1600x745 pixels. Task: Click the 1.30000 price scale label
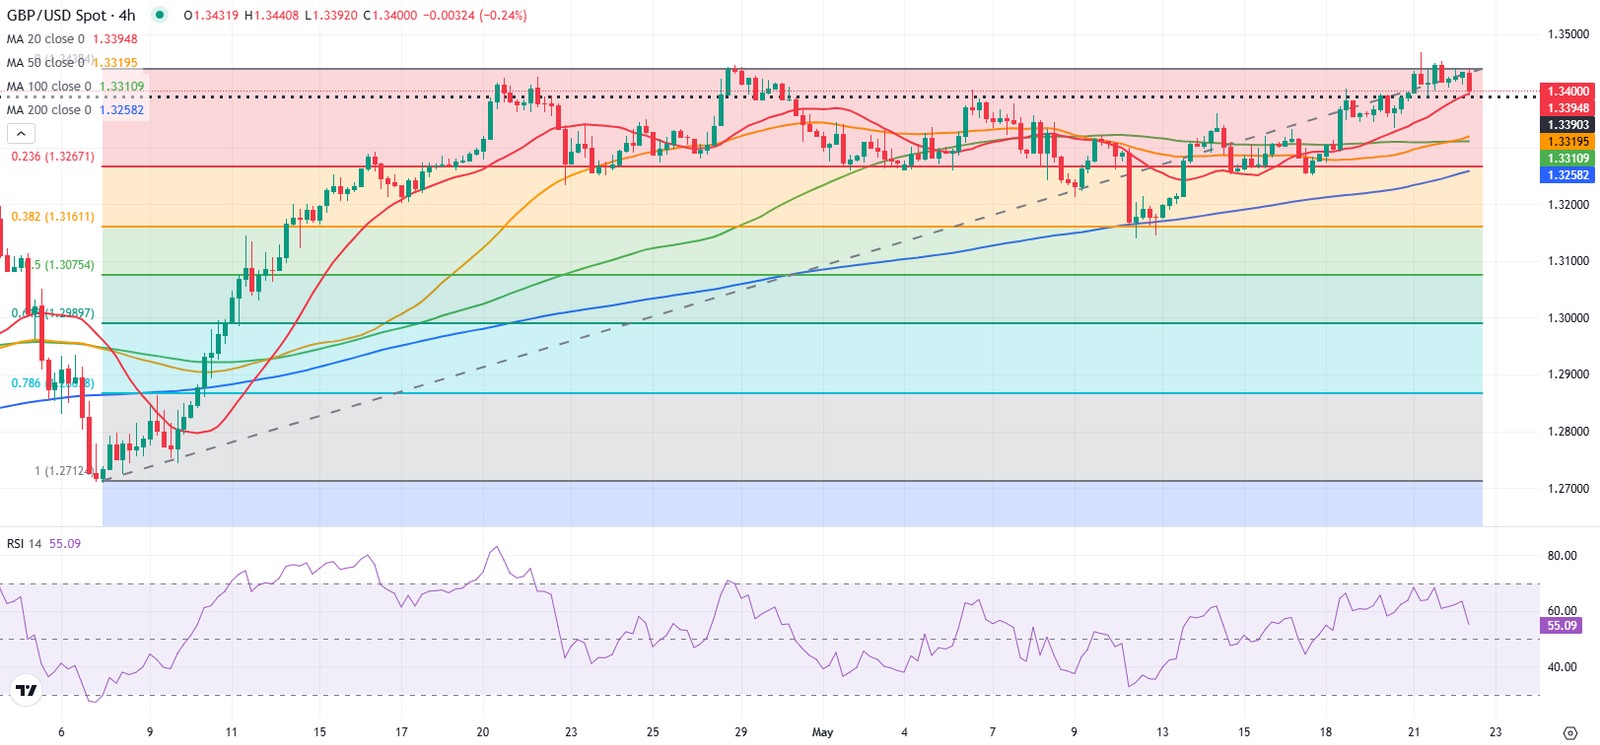(1568, 318)
